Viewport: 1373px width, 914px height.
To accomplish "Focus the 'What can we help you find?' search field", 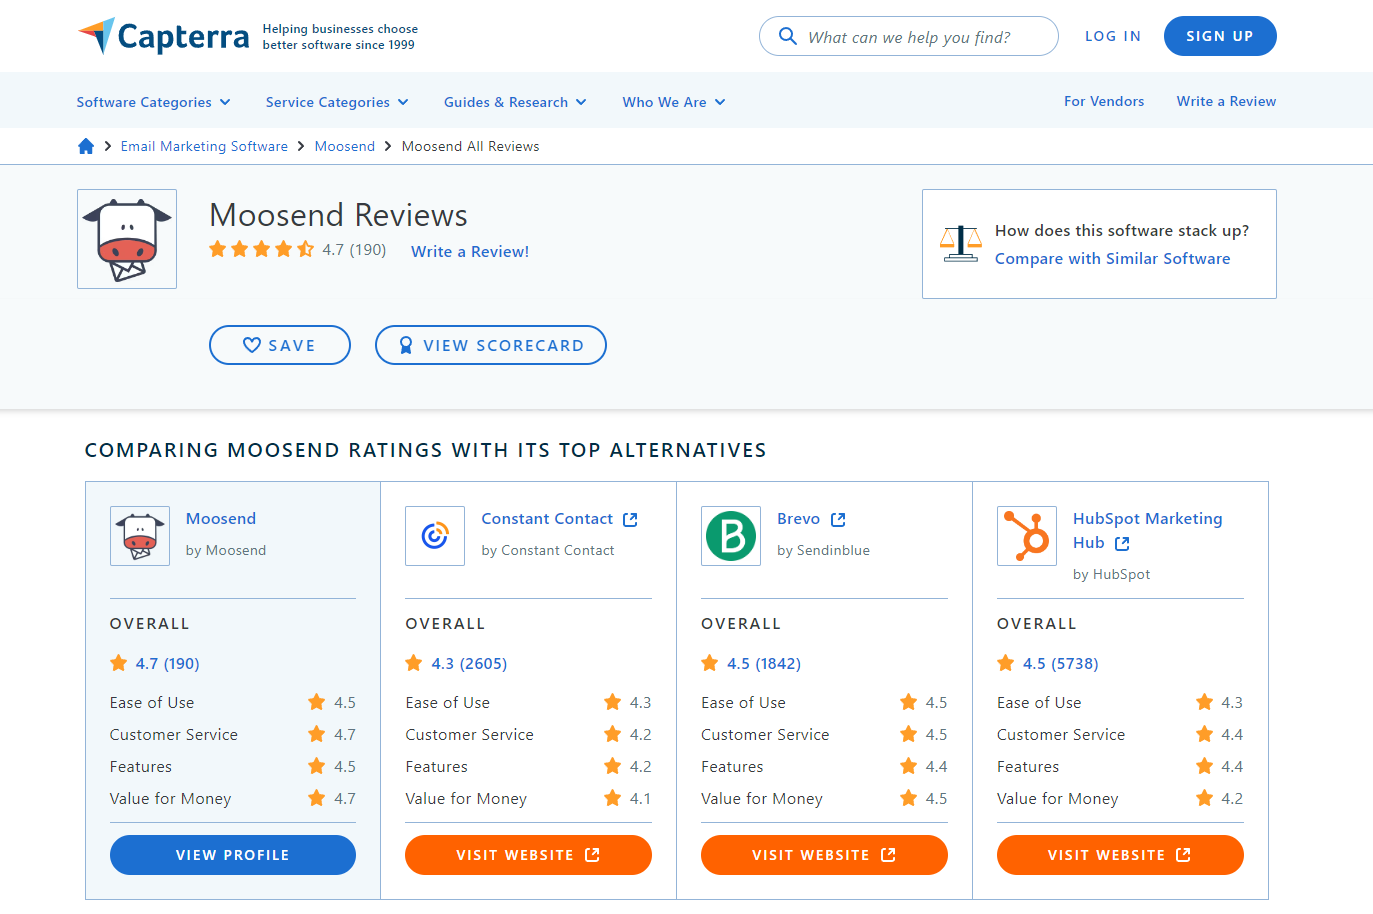I will (909, 36).
